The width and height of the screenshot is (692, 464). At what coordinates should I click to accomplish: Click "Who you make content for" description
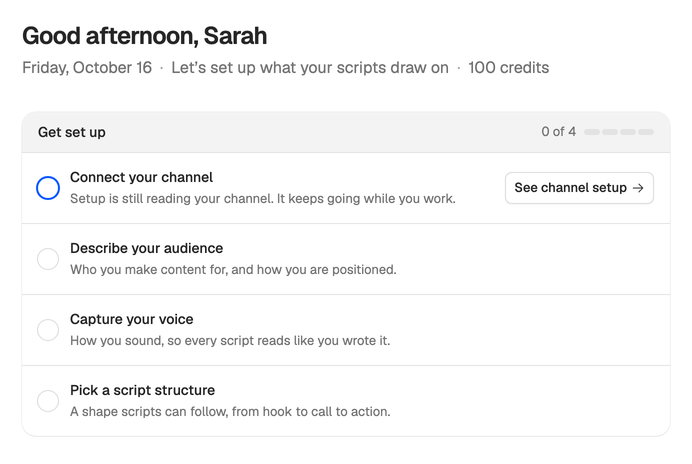[233, 270]
